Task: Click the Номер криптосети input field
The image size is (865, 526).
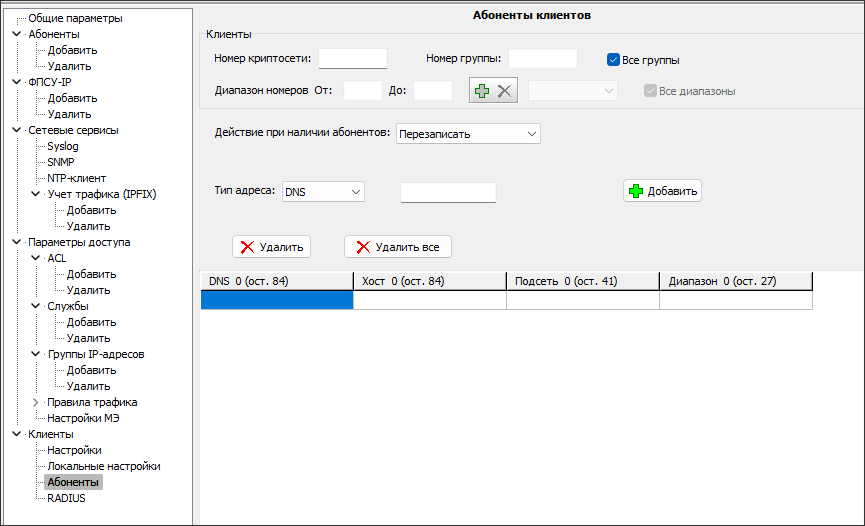Action: coord(352,59)
